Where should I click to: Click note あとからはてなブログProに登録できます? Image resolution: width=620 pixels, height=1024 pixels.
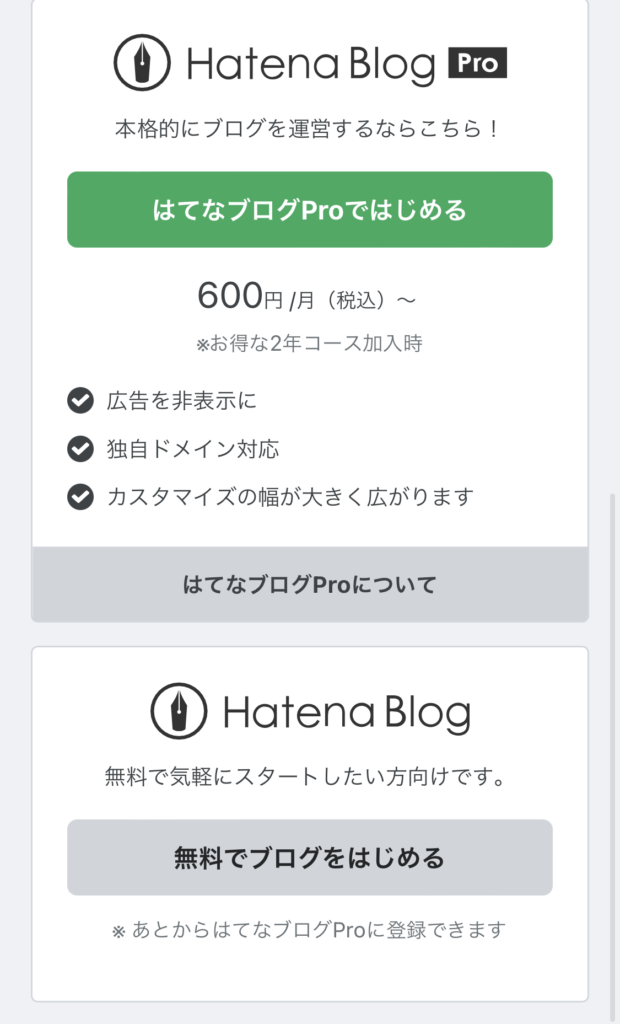point(309,930)
